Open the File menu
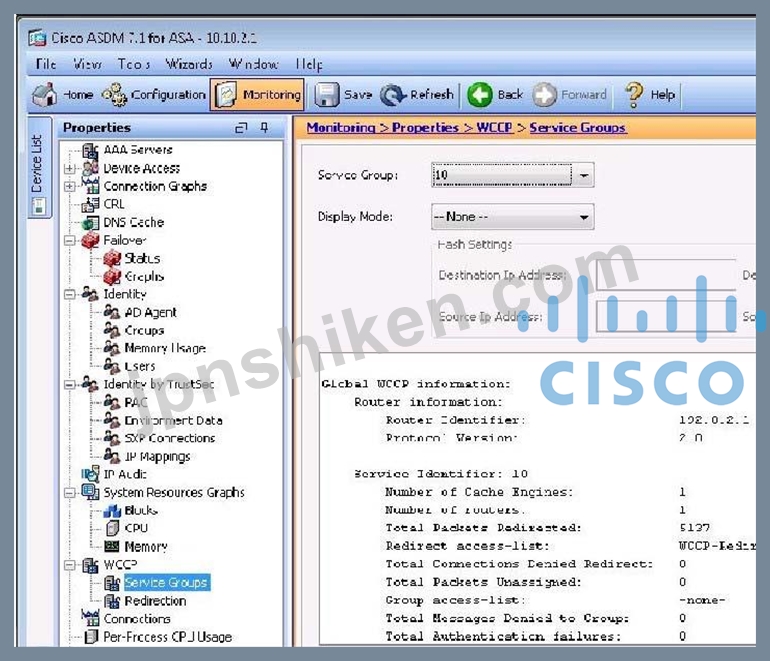 [x=46, y=64]
